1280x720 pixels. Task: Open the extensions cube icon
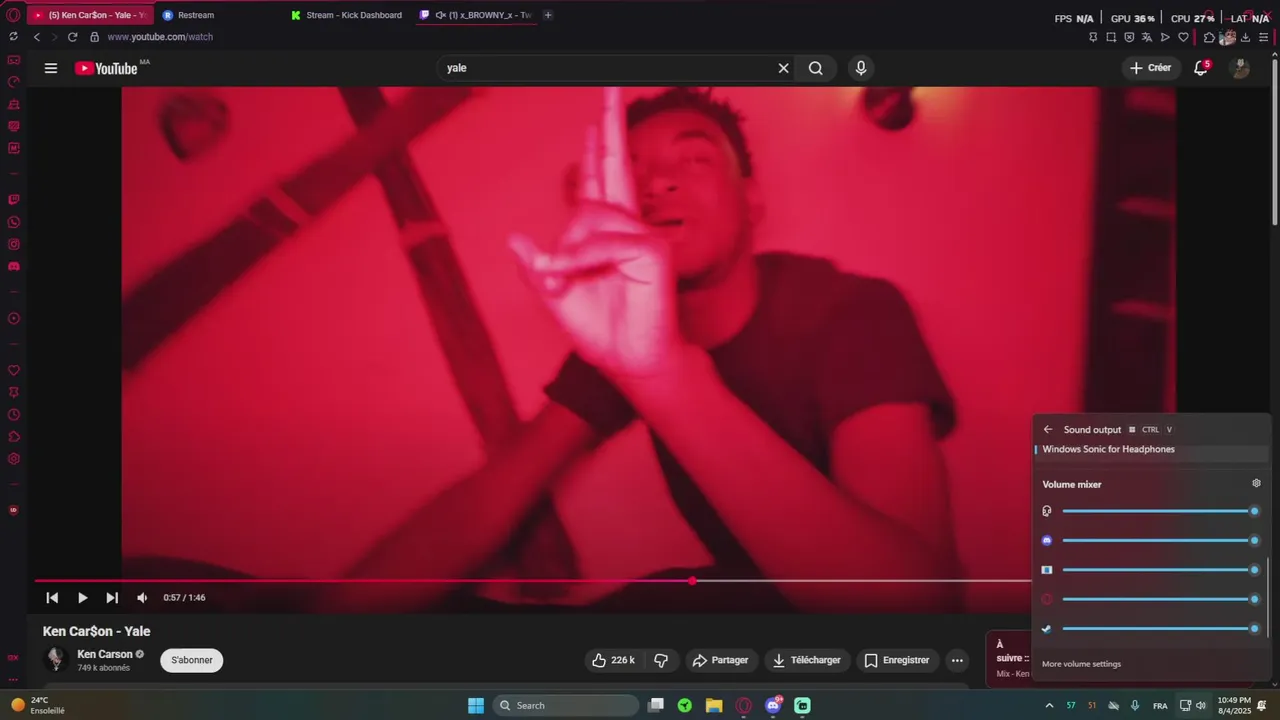1209,37
